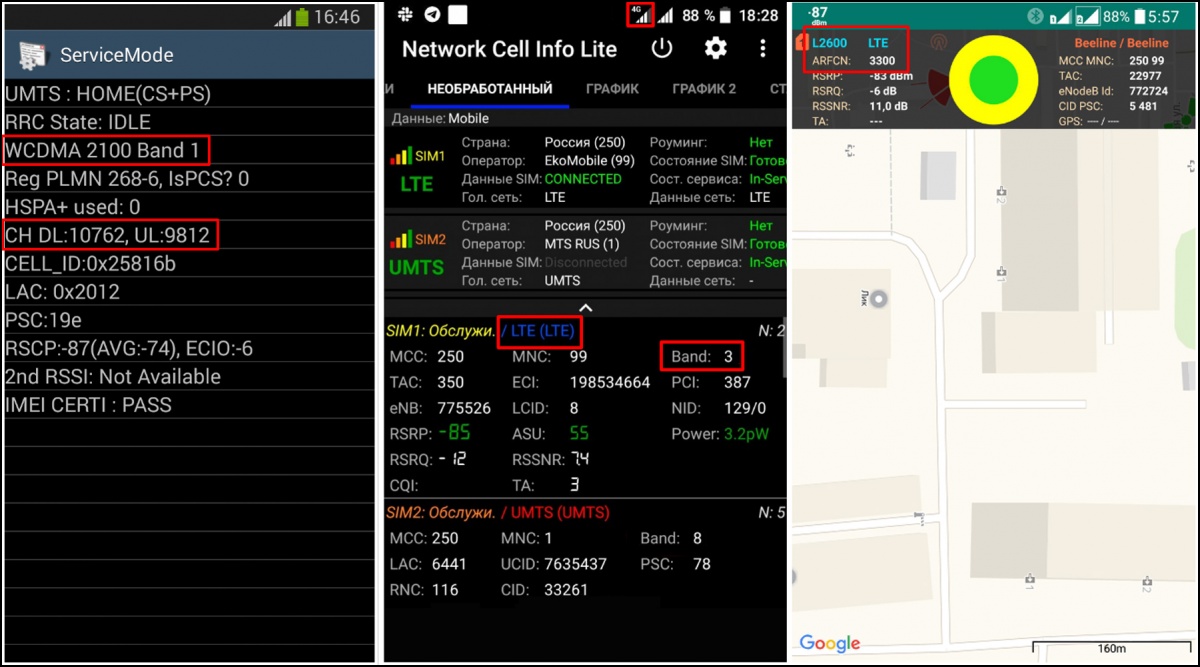Tap the Beeline / Beeline operator label
Viewport: 1200px width, 667px height.
[1121, 43]
